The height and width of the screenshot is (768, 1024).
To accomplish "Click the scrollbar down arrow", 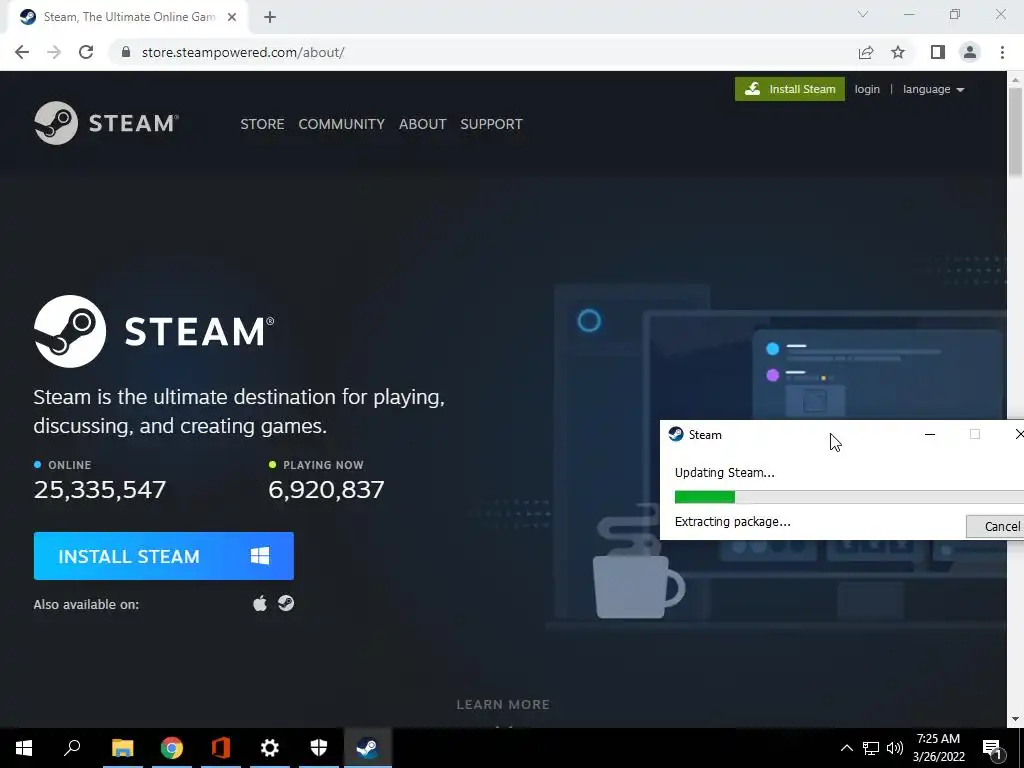I will coord(1015,719).
